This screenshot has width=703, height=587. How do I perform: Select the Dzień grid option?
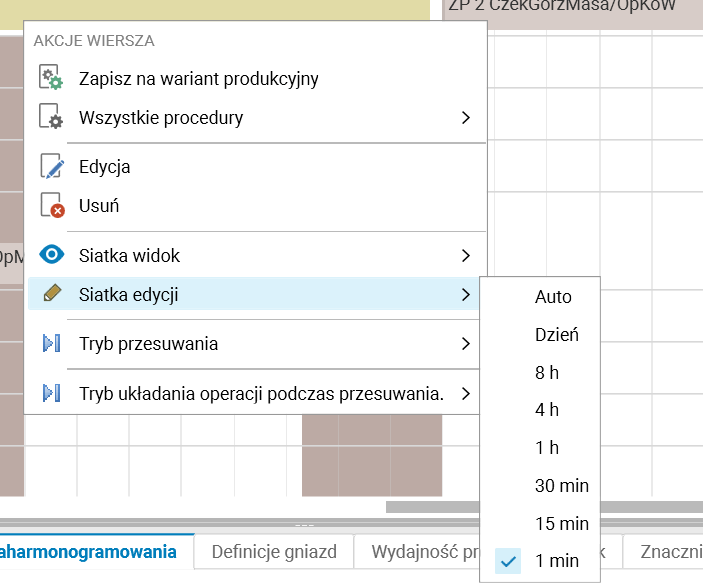[556, 335]
